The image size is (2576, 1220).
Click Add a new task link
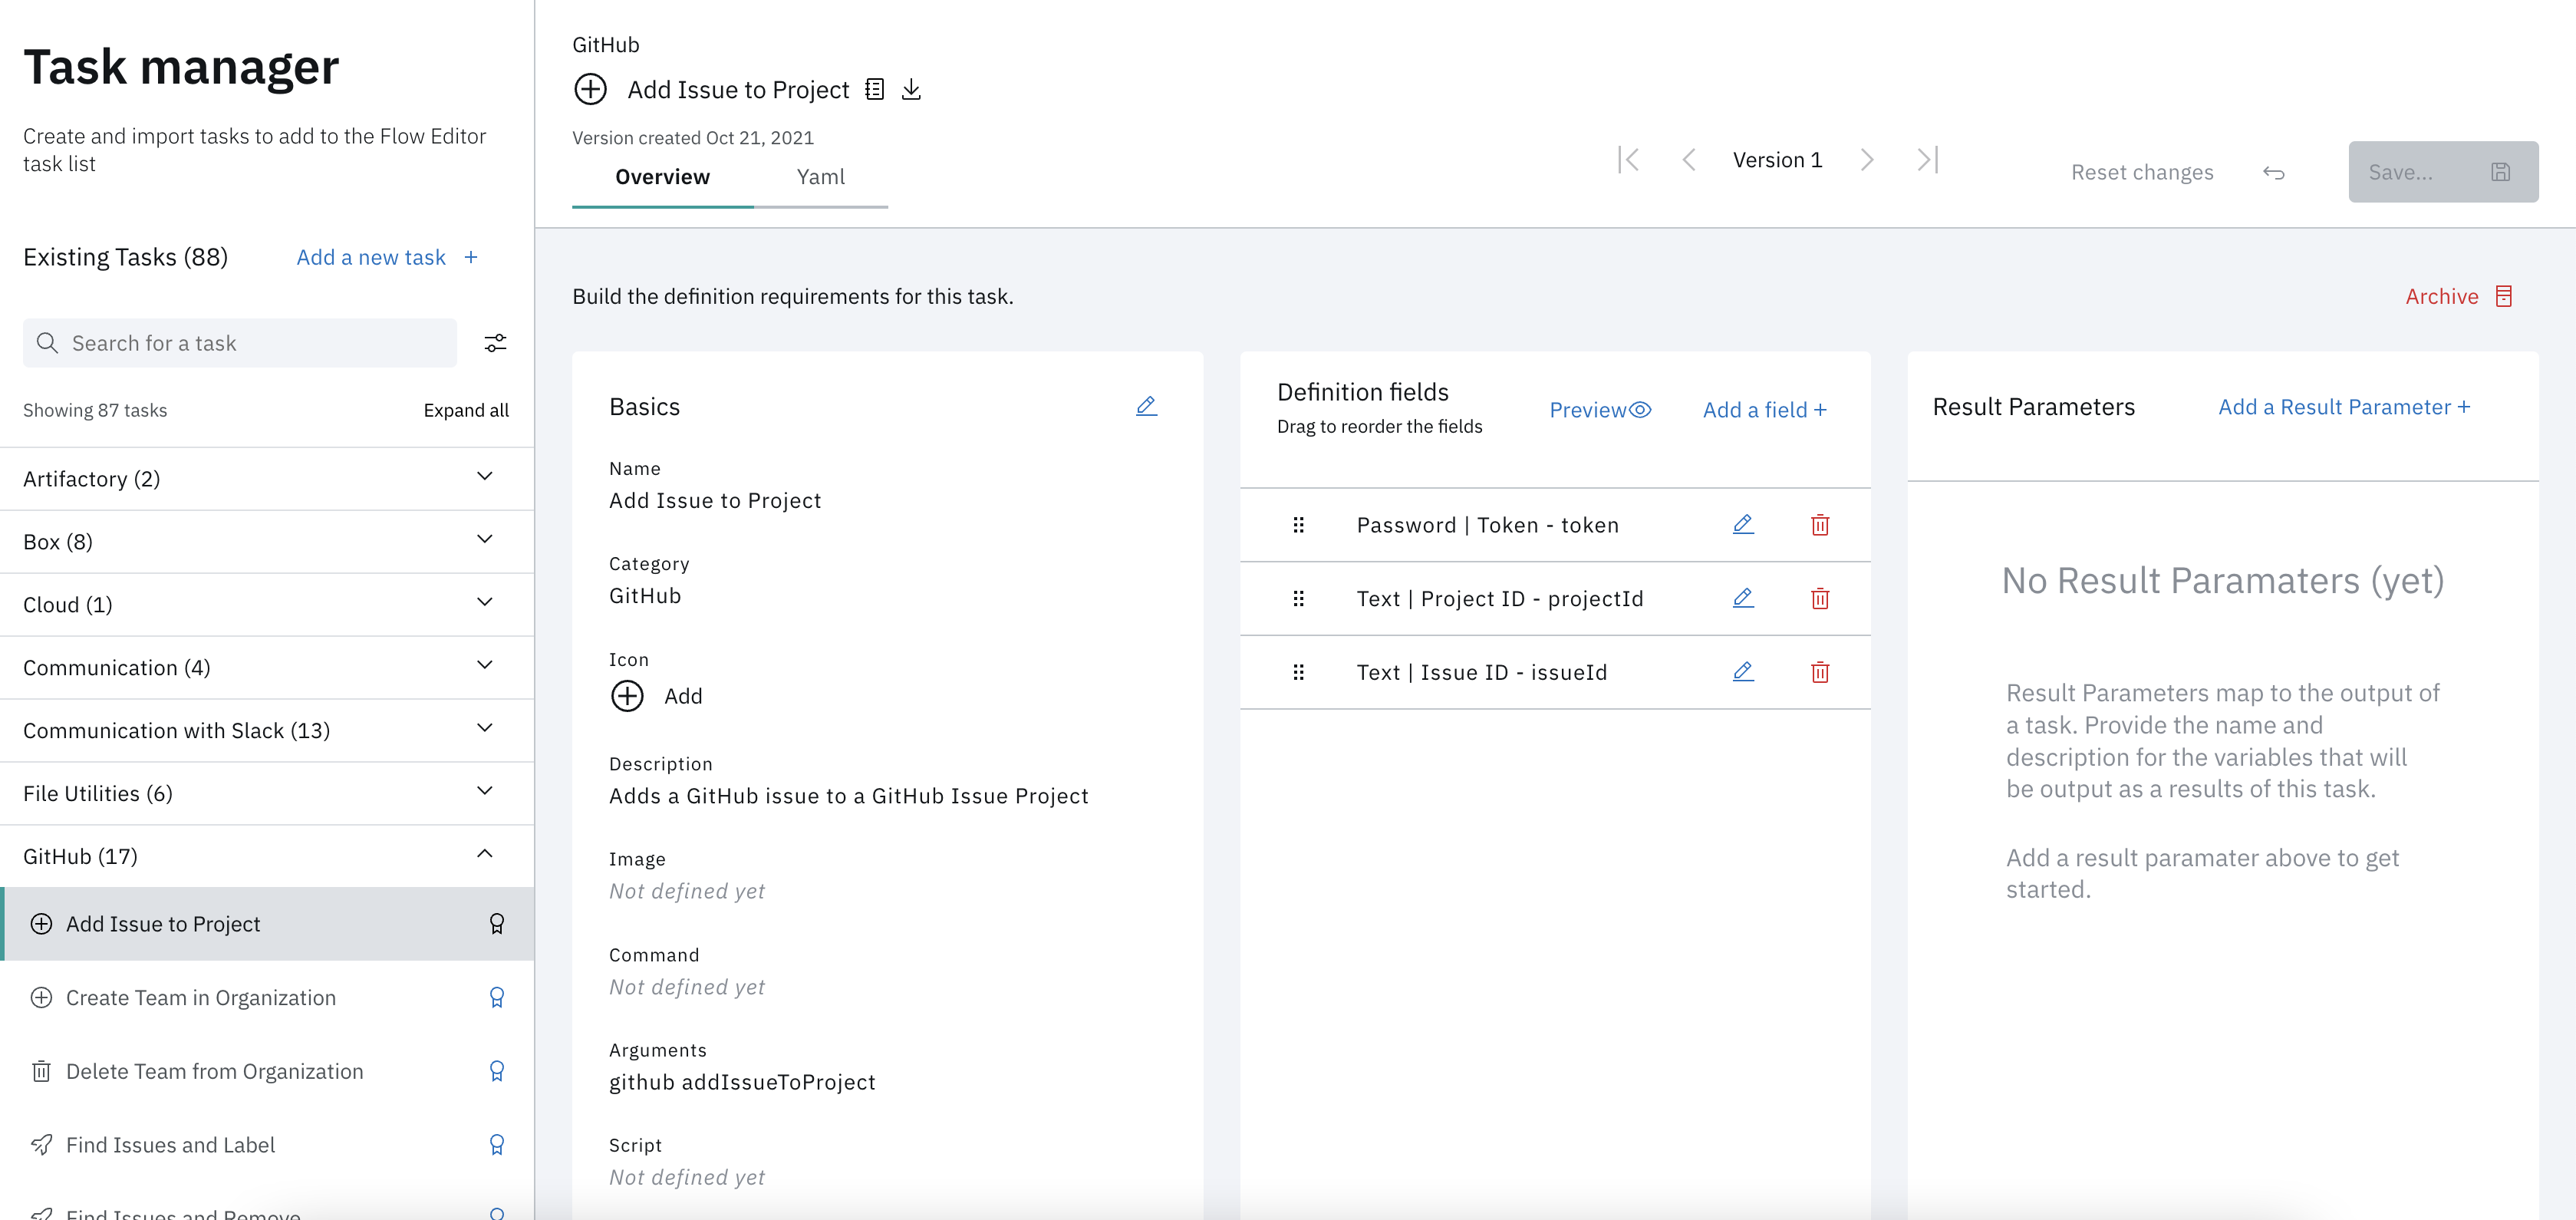pyautogui.click(x=387, y=257)
